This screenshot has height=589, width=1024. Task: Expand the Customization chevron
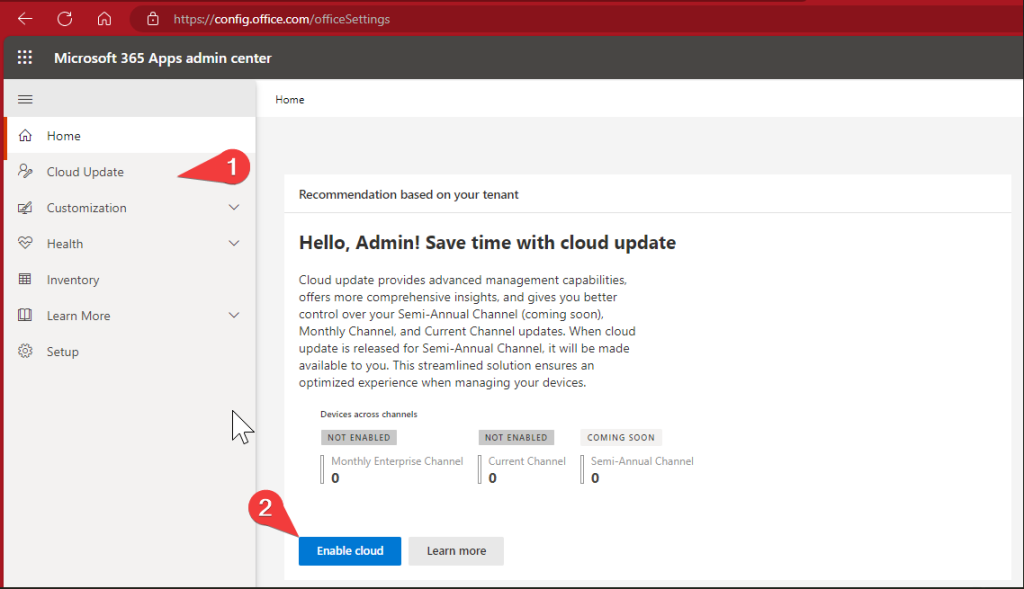tap(234, 207)
